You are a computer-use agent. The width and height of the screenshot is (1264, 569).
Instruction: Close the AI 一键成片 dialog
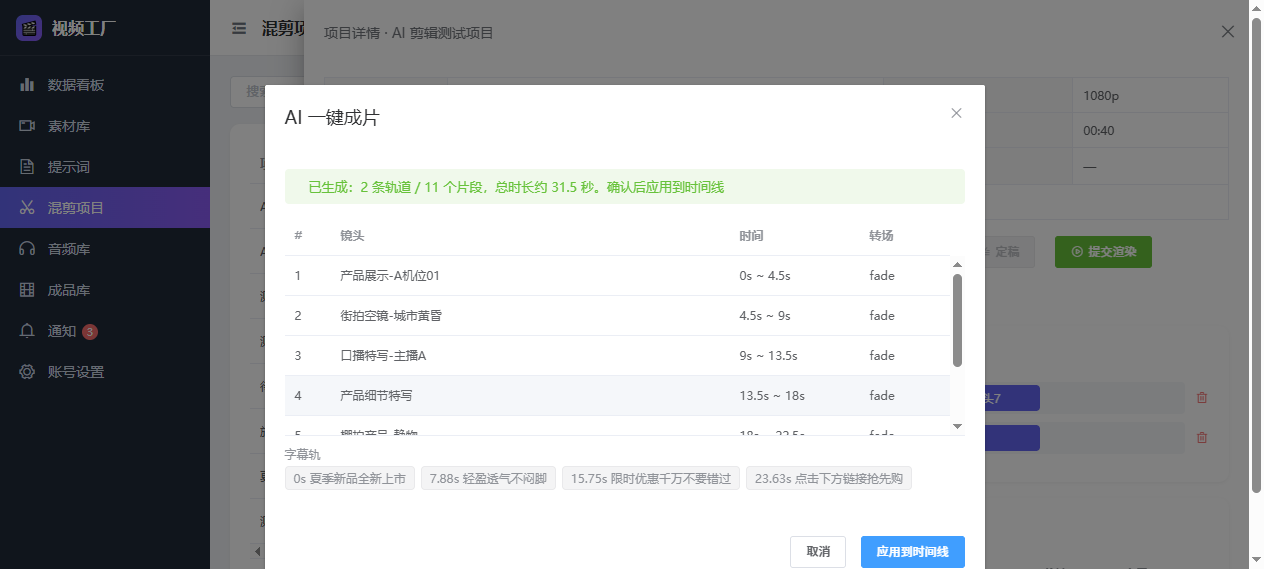pyautogui.click(x=956, y=113)
